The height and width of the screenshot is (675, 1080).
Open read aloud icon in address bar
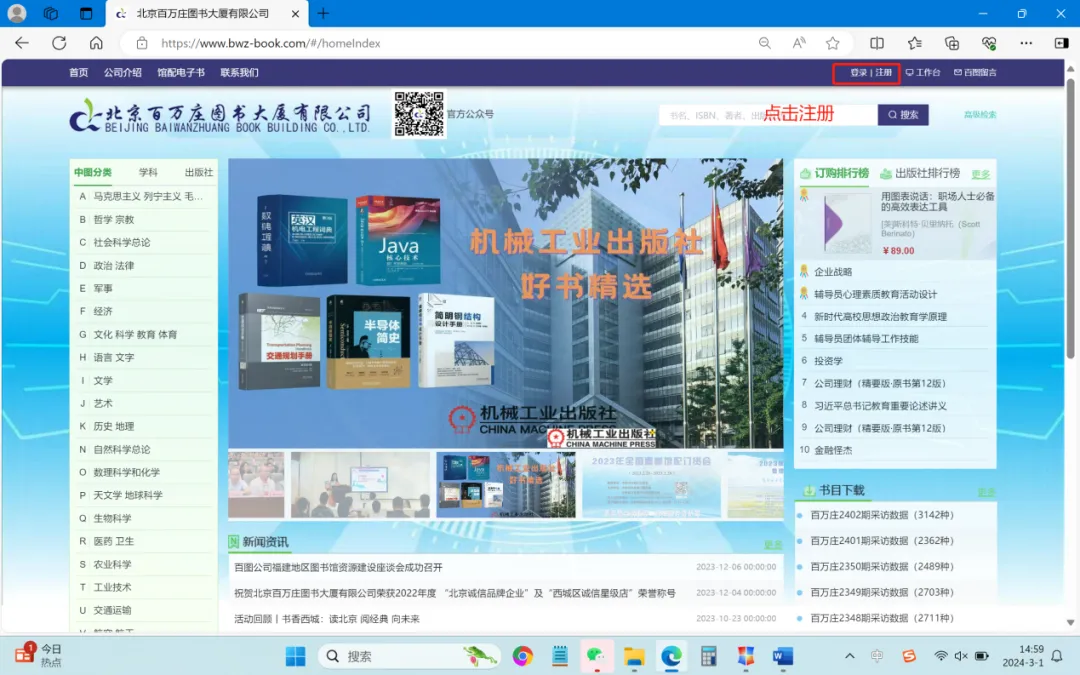coord(799,43)
